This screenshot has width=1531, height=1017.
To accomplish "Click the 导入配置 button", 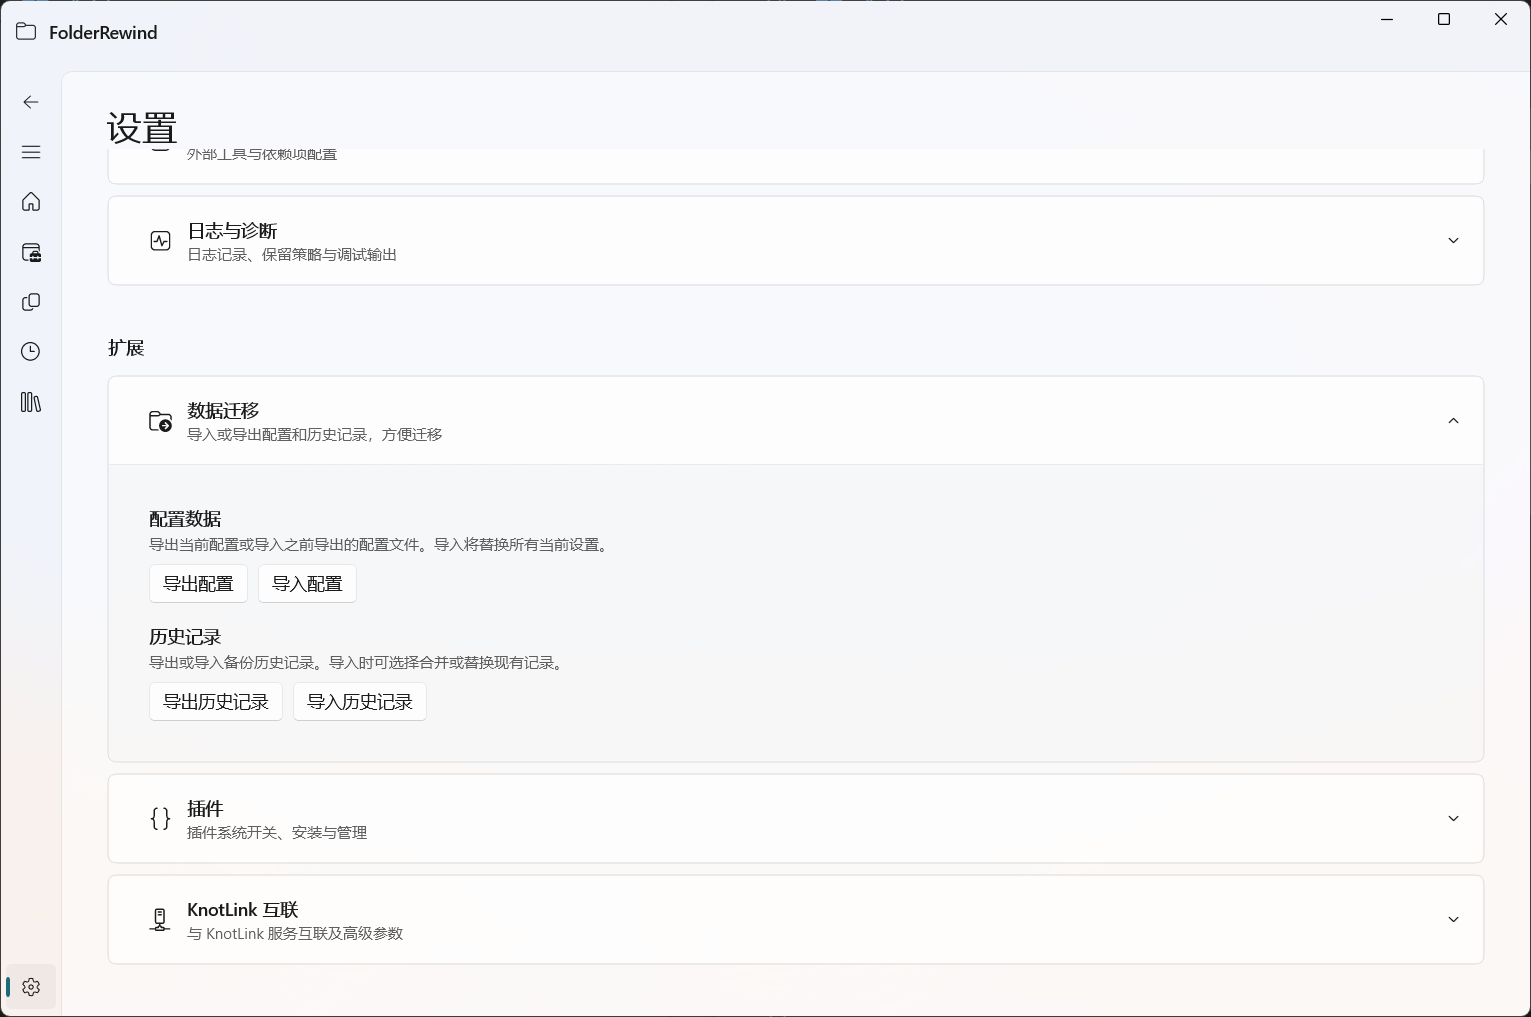I will point(307,583).
